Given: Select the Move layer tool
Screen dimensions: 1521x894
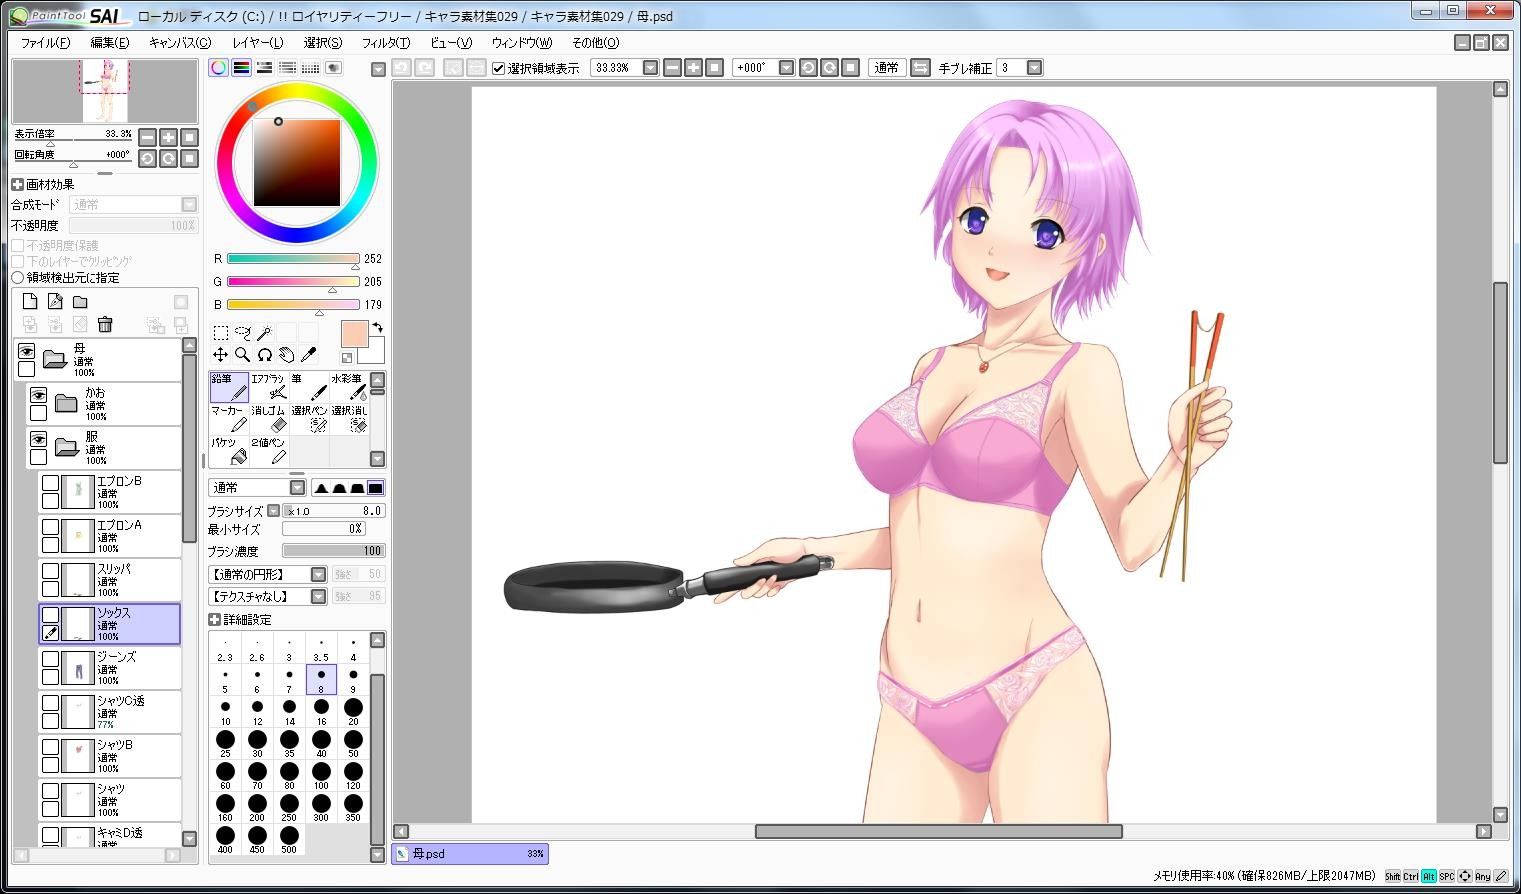Looking at the screenshot, I should 220,355.
